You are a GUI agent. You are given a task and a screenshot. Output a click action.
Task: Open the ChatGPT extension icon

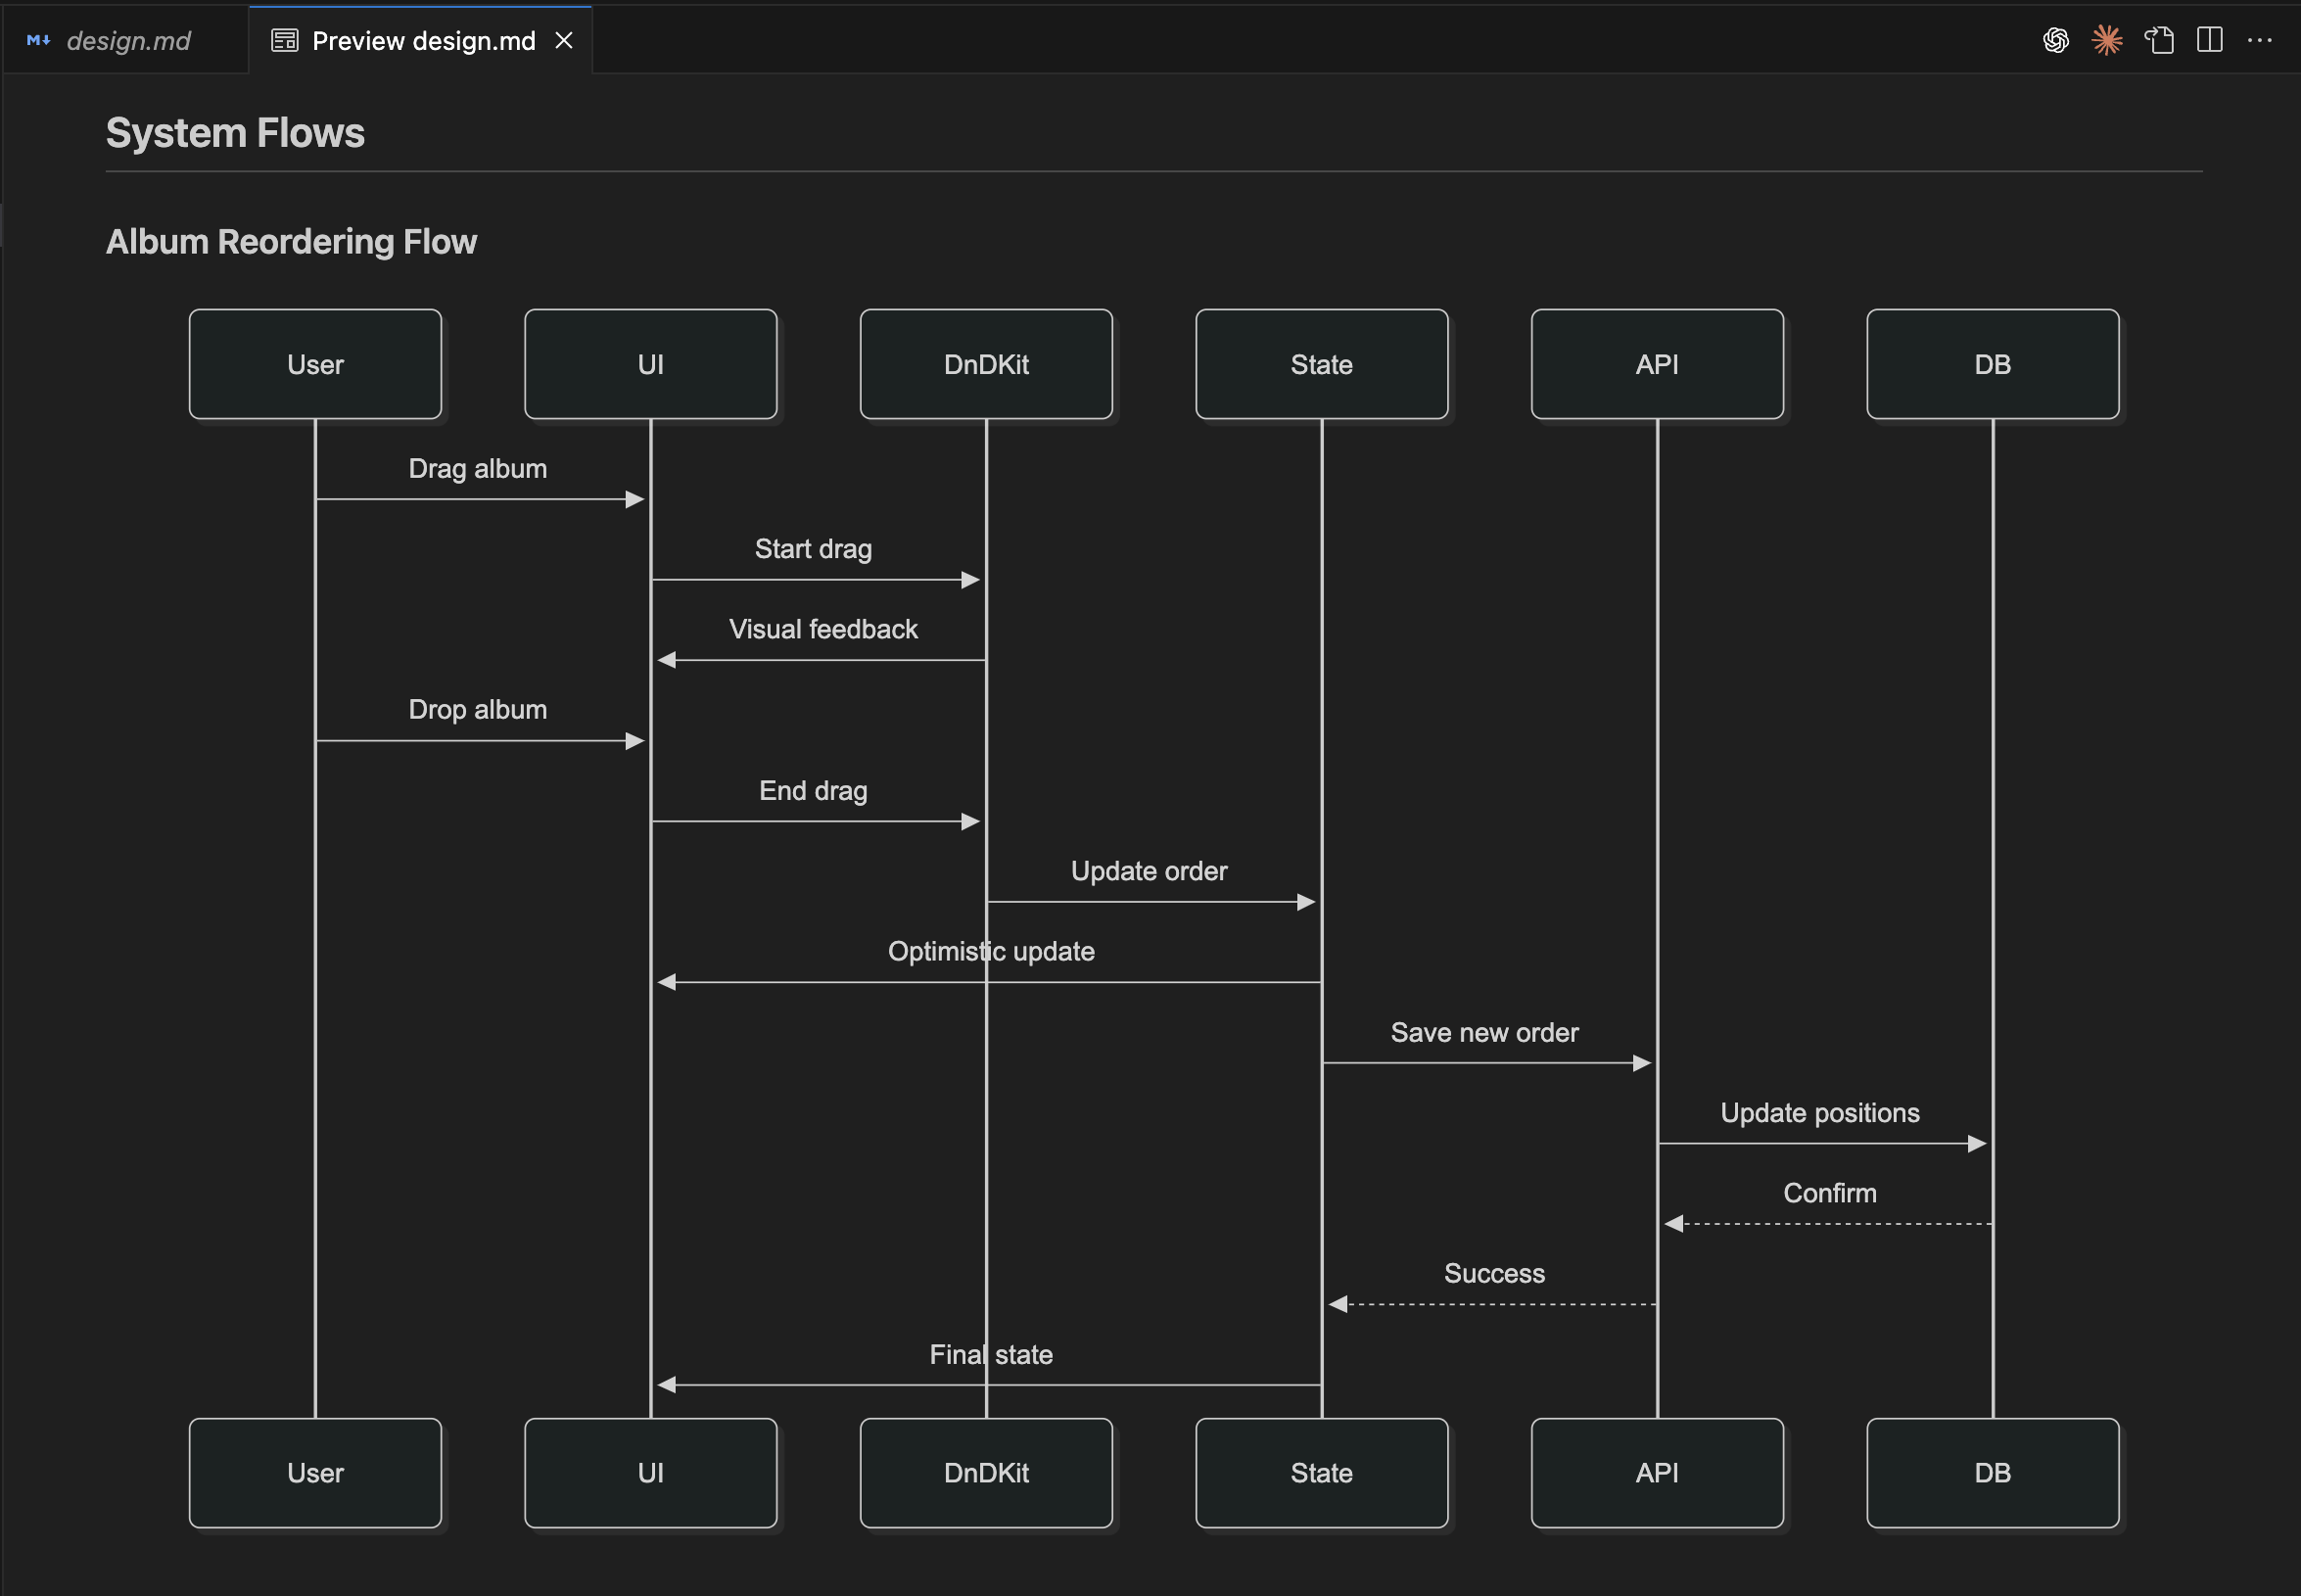point(2055,40)
